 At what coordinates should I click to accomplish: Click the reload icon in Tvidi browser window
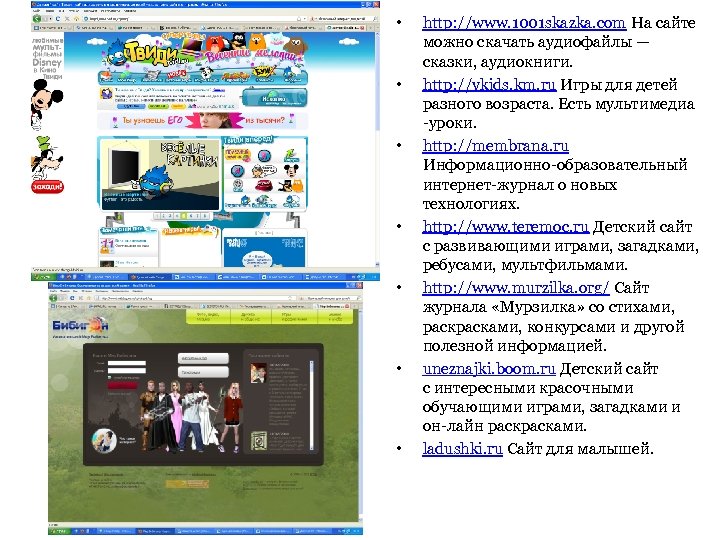tap(58, 19)
